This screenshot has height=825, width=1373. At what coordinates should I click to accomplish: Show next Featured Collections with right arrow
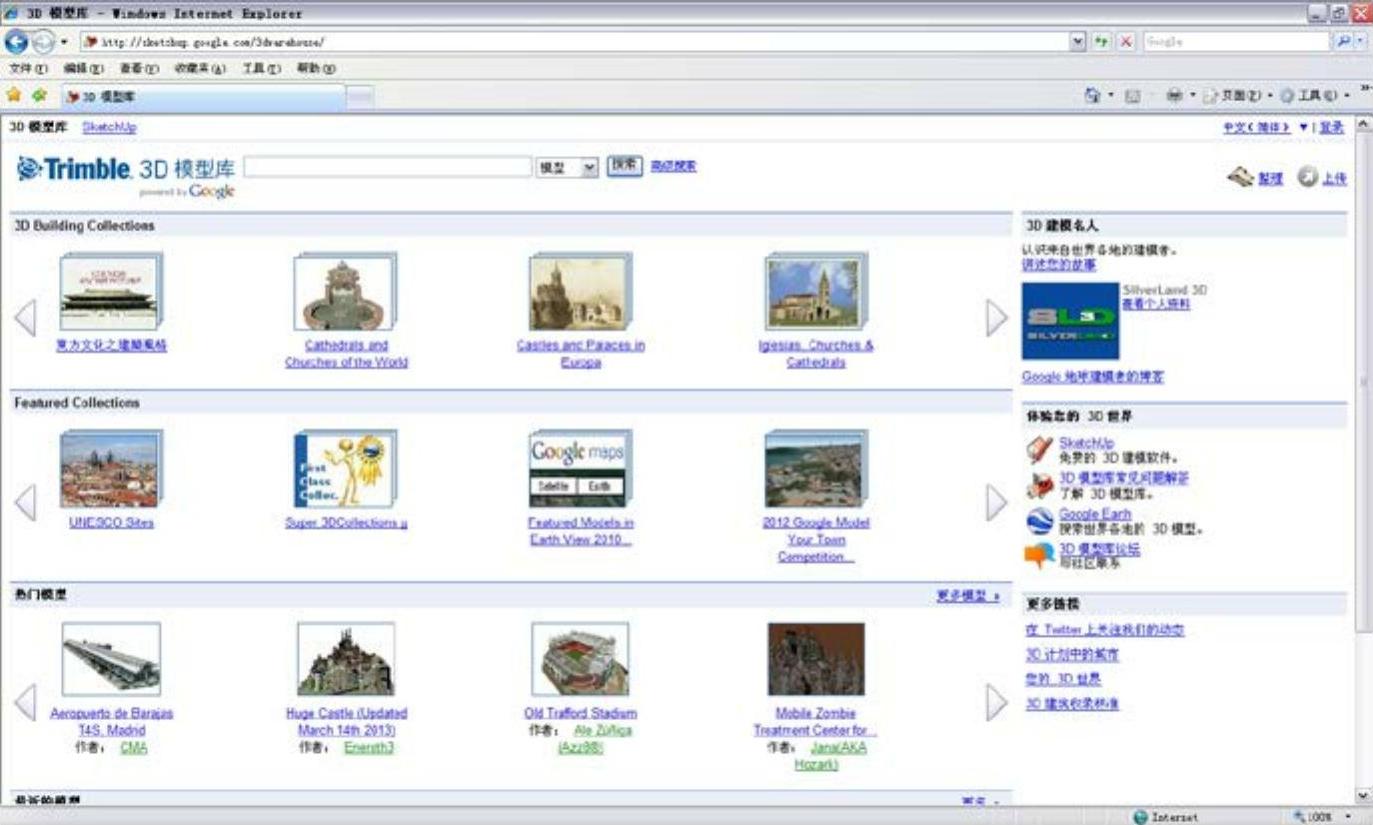click(997, 502)
